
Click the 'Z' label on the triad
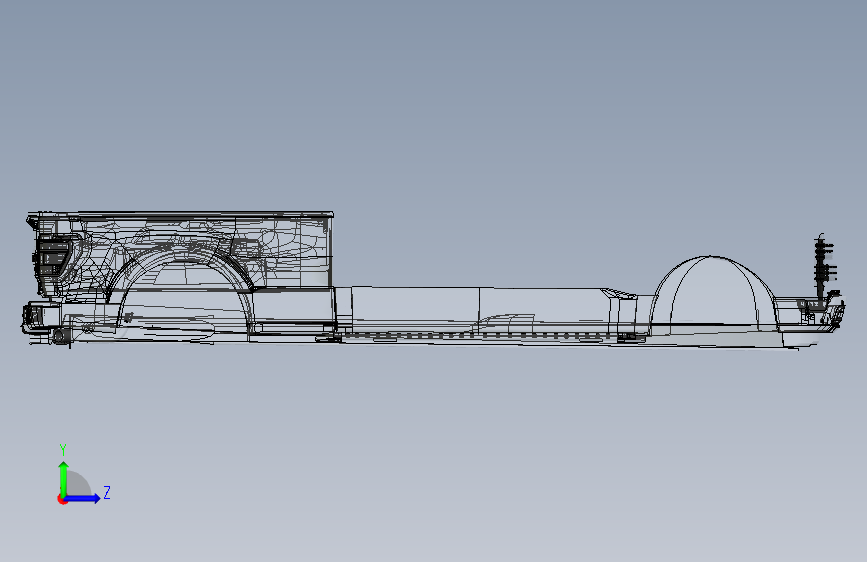click(107, 492)
